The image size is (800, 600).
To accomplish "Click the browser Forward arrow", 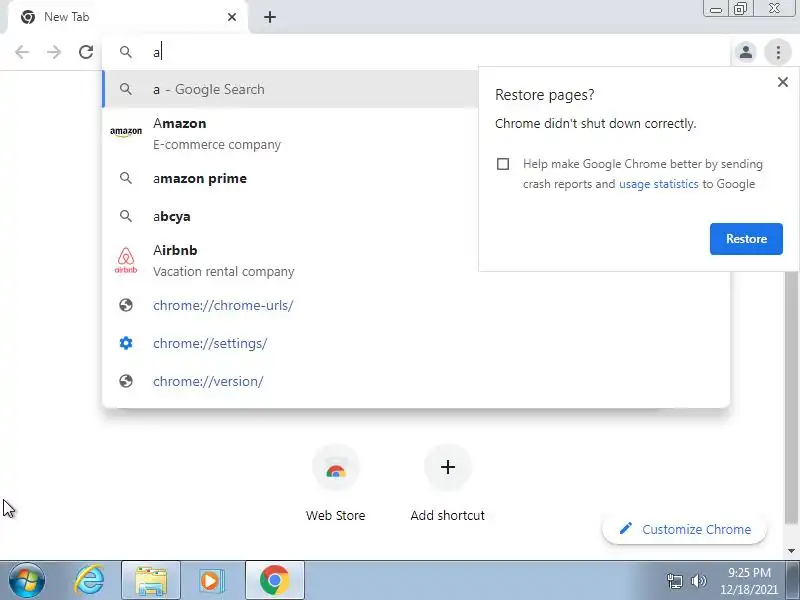I will tap(54, 52).
